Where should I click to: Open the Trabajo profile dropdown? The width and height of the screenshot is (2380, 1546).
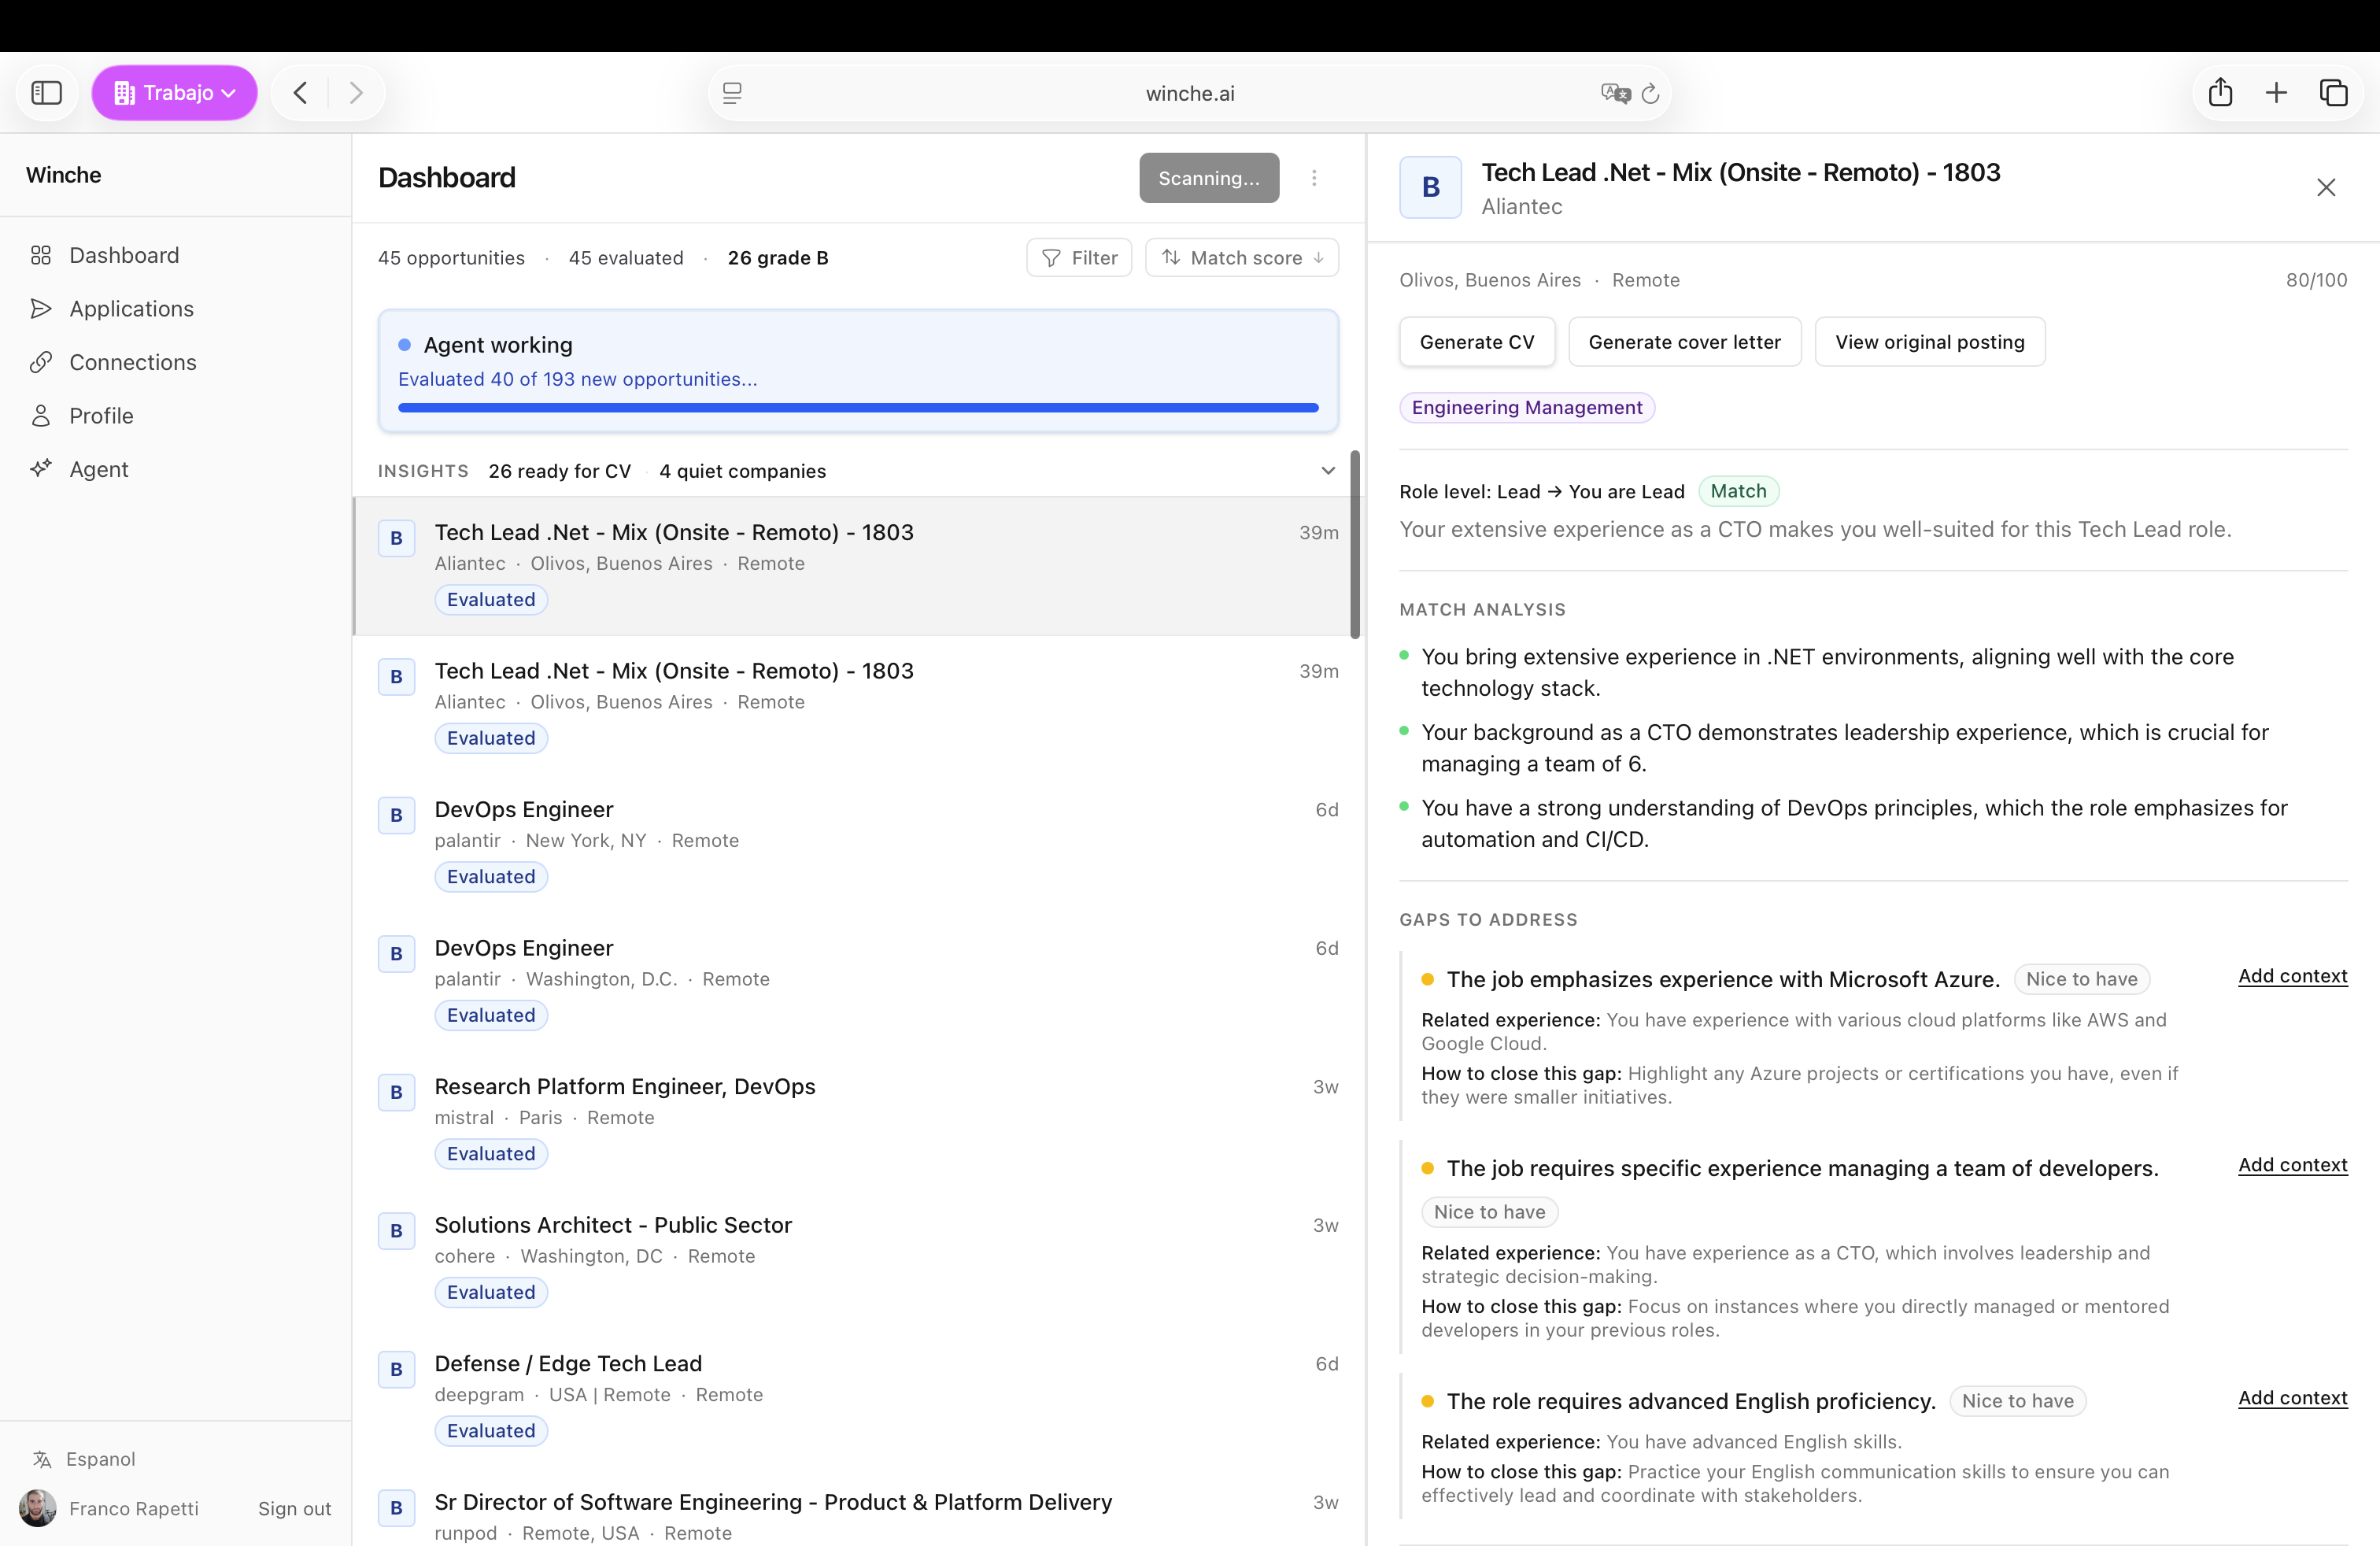(x=175, y=93)
